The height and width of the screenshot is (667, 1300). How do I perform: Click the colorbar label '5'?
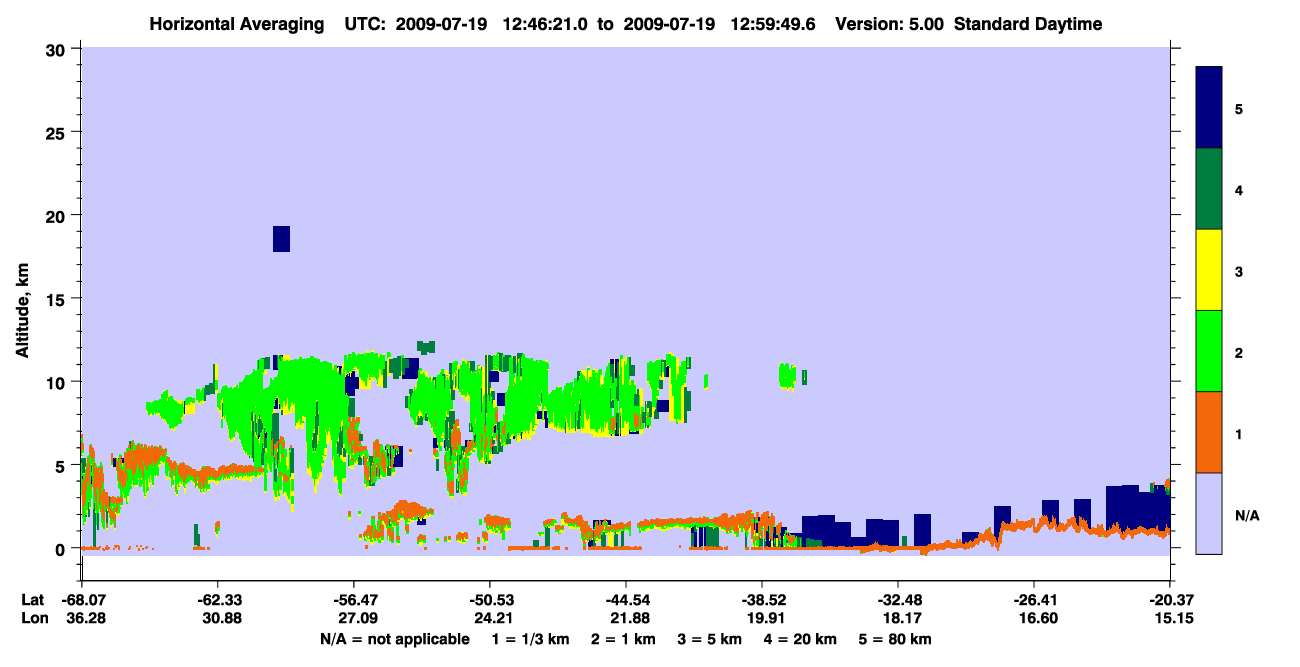[x=1239, y=109]
